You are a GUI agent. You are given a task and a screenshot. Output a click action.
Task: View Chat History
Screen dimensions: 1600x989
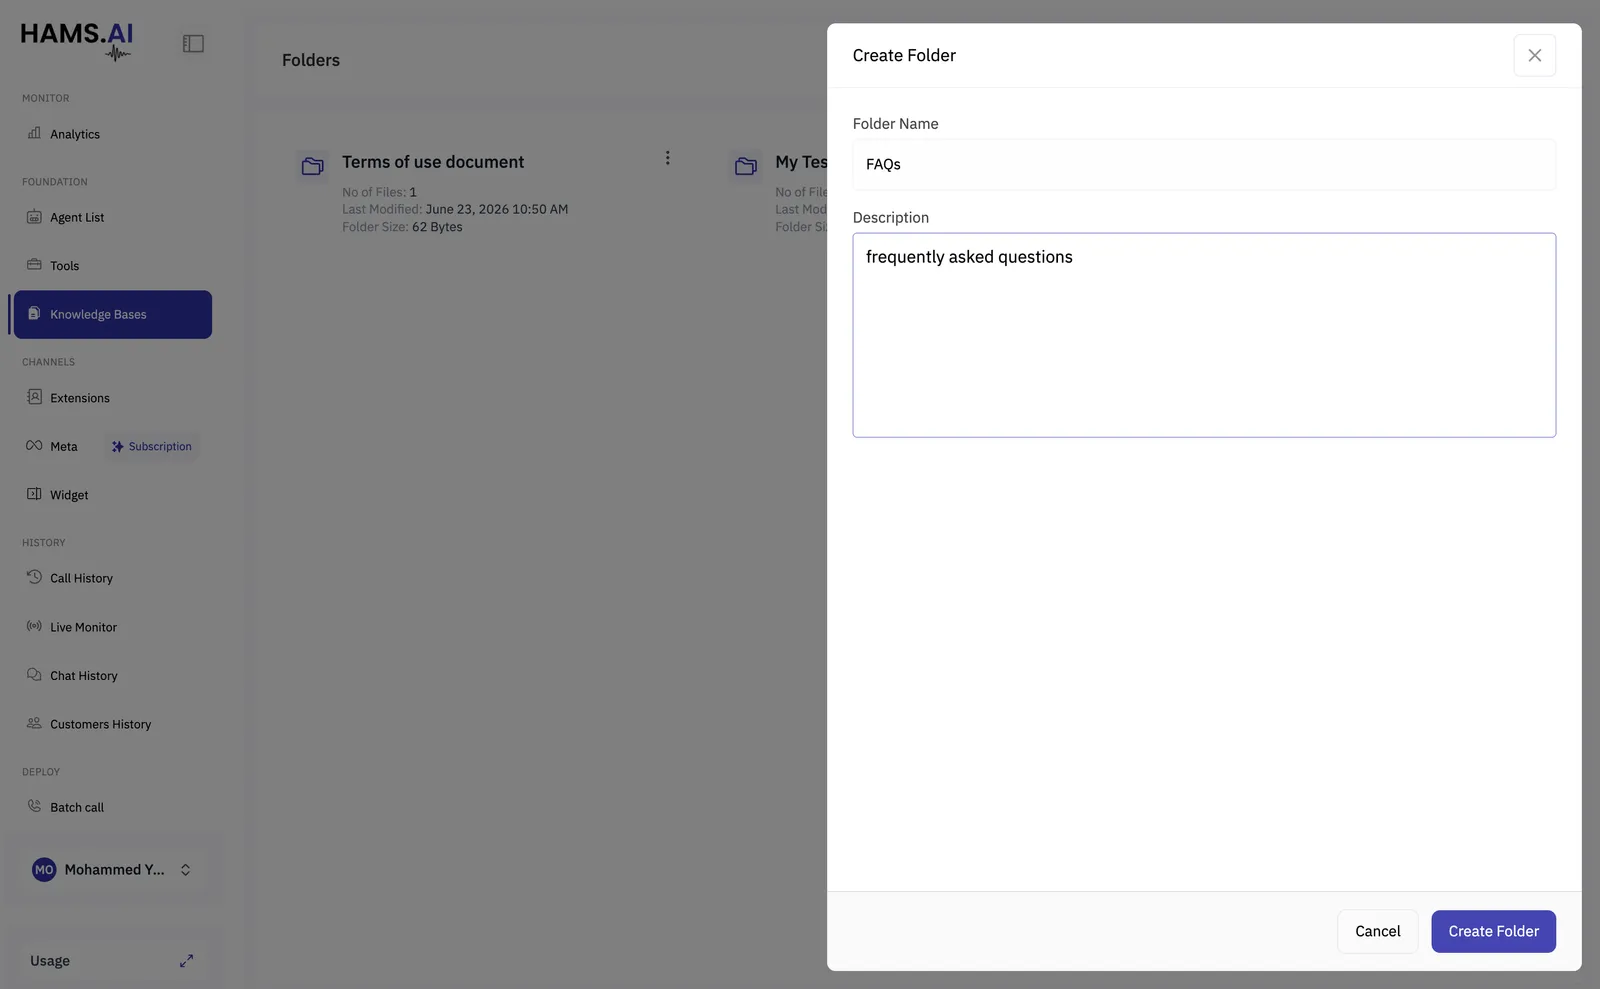pos(84,676)
